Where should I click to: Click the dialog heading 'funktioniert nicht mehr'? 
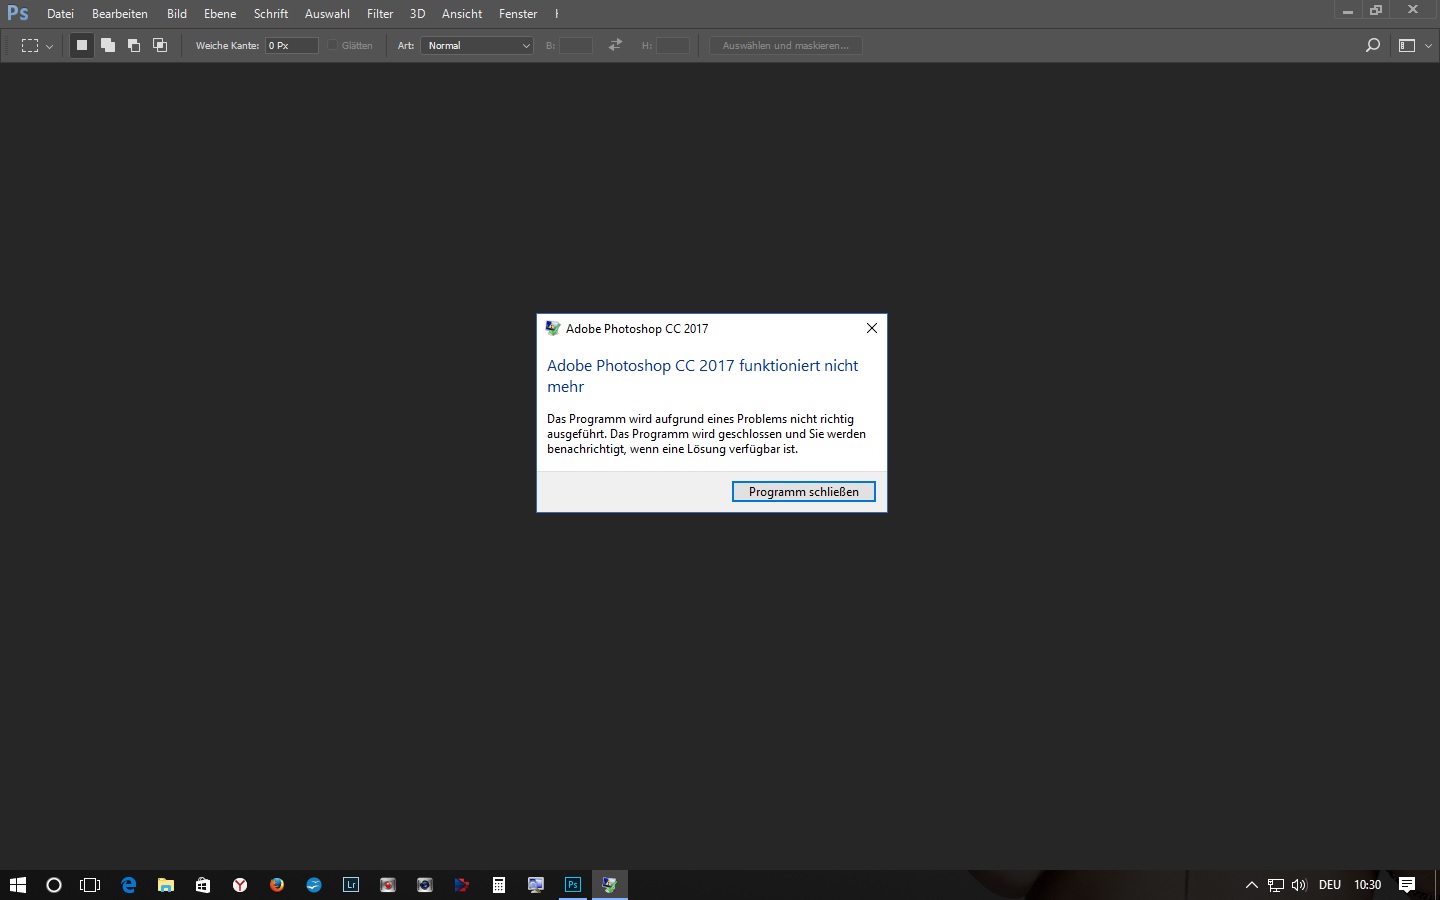702,376
